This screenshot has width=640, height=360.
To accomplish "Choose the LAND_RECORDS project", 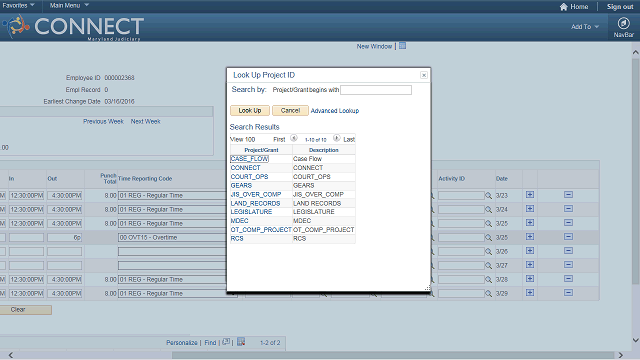I will tap(255, 203).
